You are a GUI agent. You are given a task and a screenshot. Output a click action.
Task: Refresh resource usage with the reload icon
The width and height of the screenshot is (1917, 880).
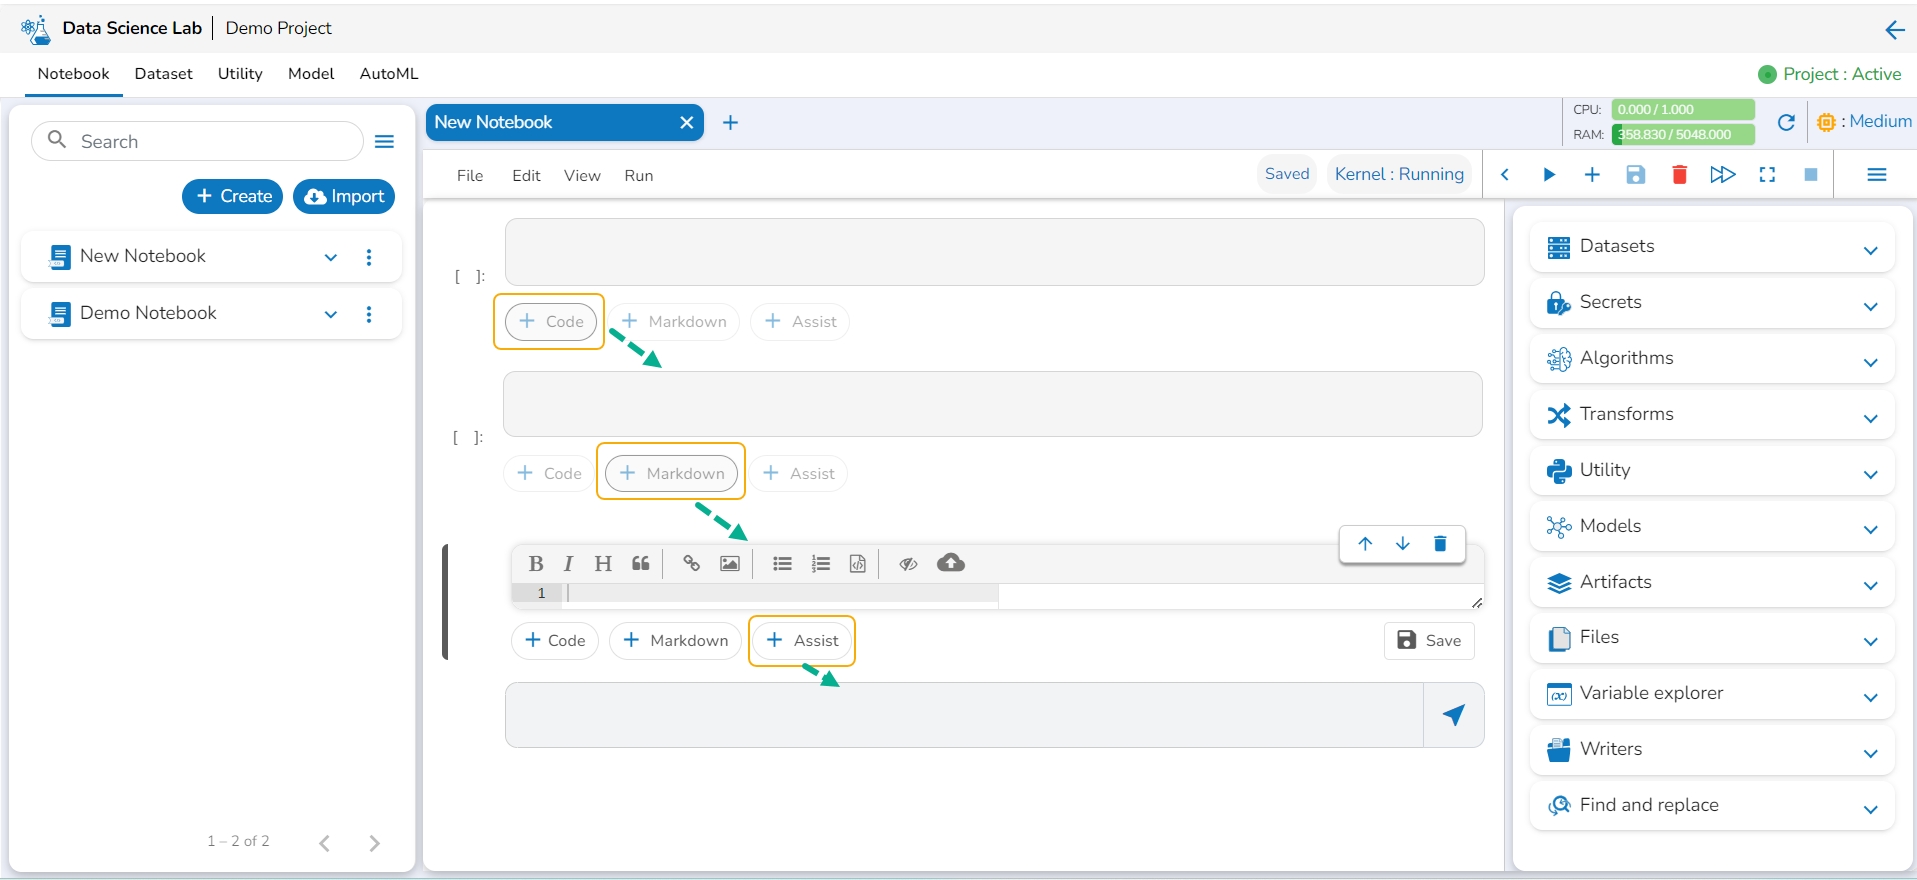pyautogui.click(x=1786, y=122)
